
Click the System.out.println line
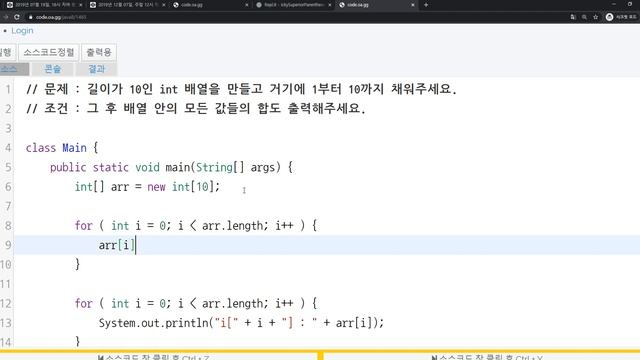pos(241,323)
